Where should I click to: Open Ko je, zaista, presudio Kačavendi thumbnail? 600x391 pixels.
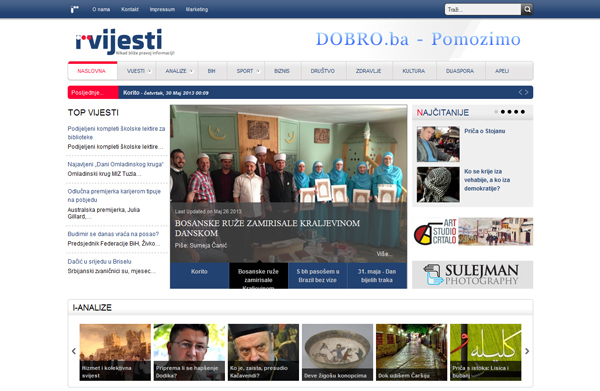[263, 352]
